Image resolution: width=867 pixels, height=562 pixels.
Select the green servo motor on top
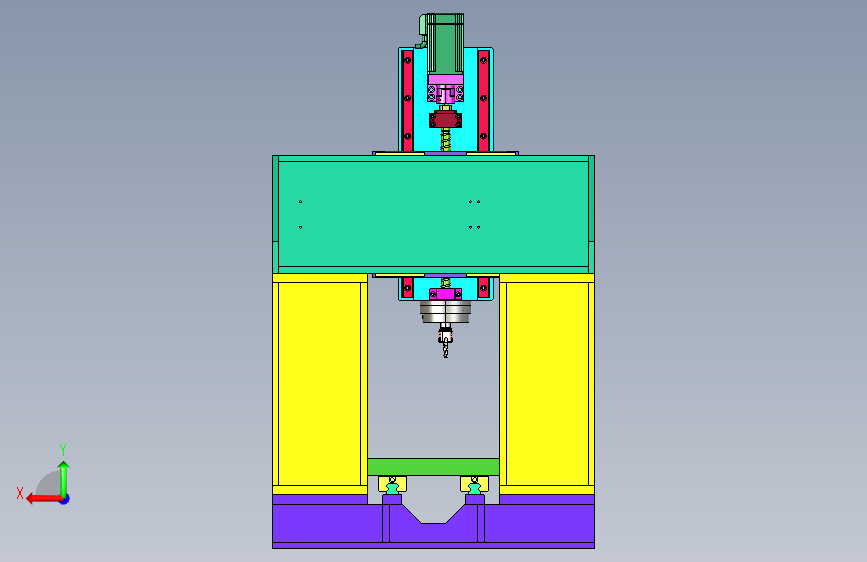(445, 44)
